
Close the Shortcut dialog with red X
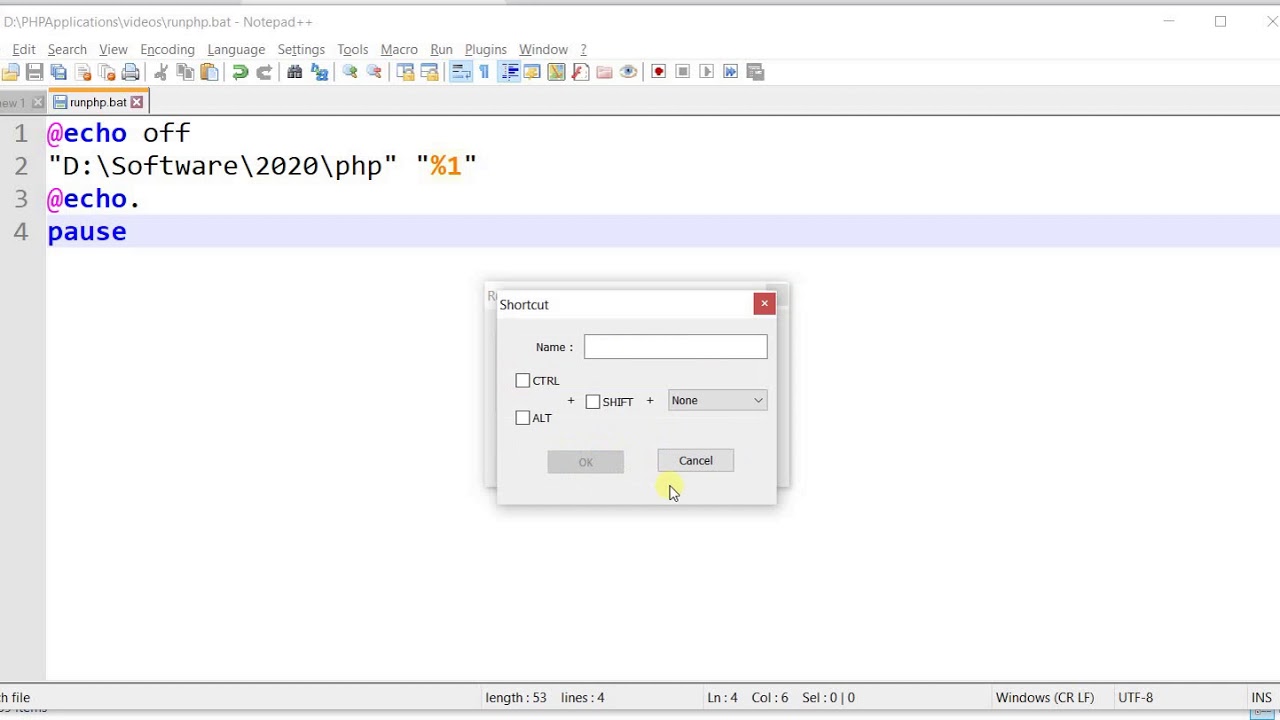(764, 304)
